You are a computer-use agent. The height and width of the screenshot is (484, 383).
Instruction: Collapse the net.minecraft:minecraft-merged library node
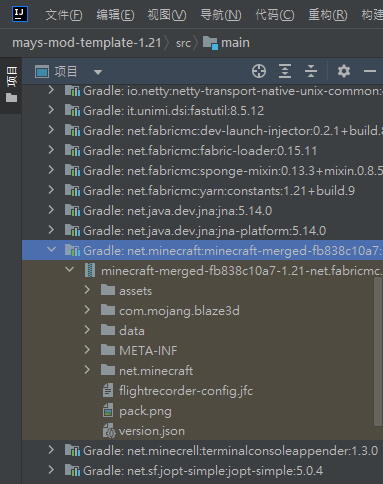coord(51,249)
